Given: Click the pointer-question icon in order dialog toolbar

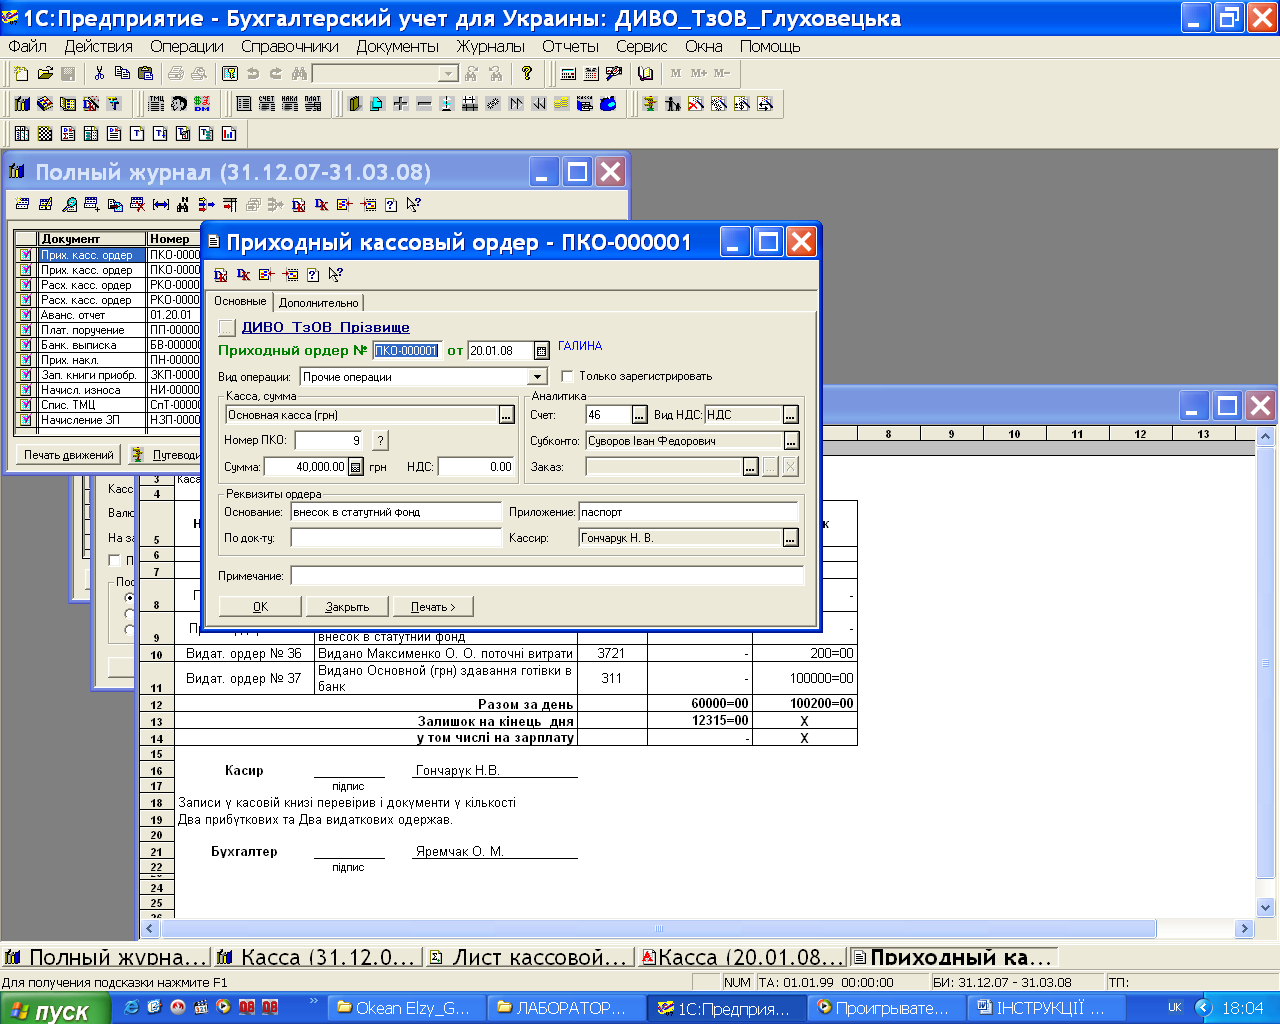Looking at the screenshot, I should pyautogui.click(x=335, y=275).
